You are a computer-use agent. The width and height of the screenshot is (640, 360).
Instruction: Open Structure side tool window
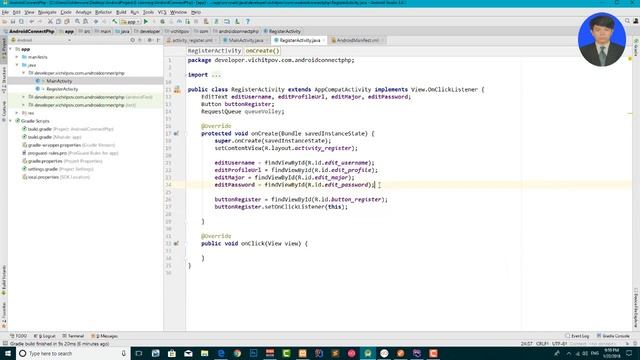pos(4,80)
